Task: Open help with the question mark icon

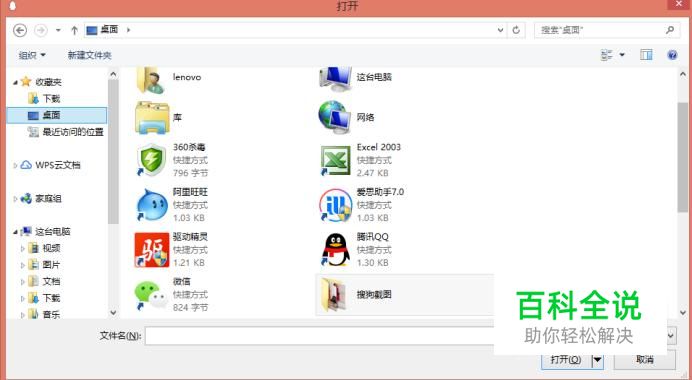Action: pos(672,55)
